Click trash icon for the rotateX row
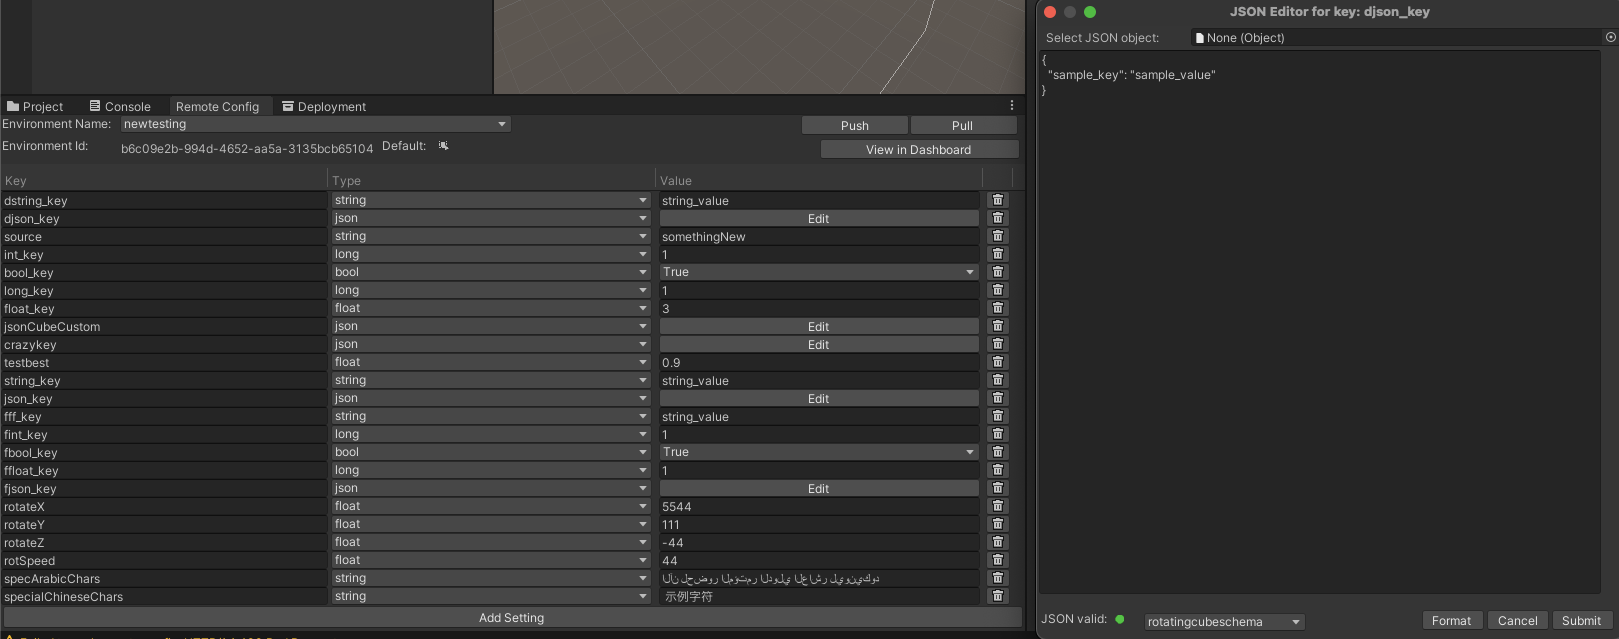 [997, 506]
